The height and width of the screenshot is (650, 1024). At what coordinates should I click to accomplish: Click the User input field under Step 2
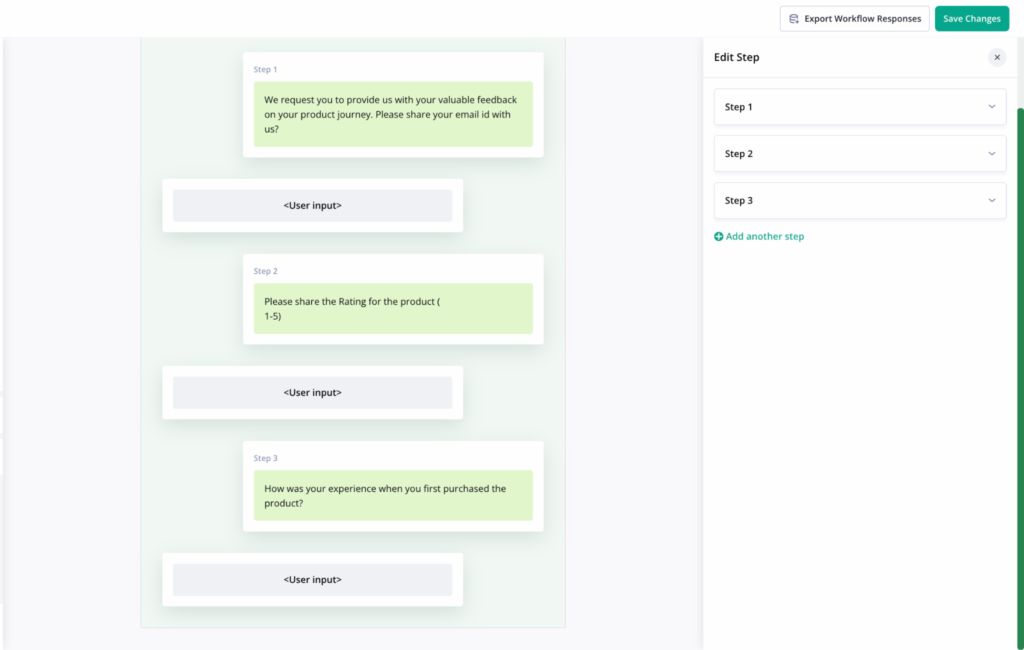[312, 392]
